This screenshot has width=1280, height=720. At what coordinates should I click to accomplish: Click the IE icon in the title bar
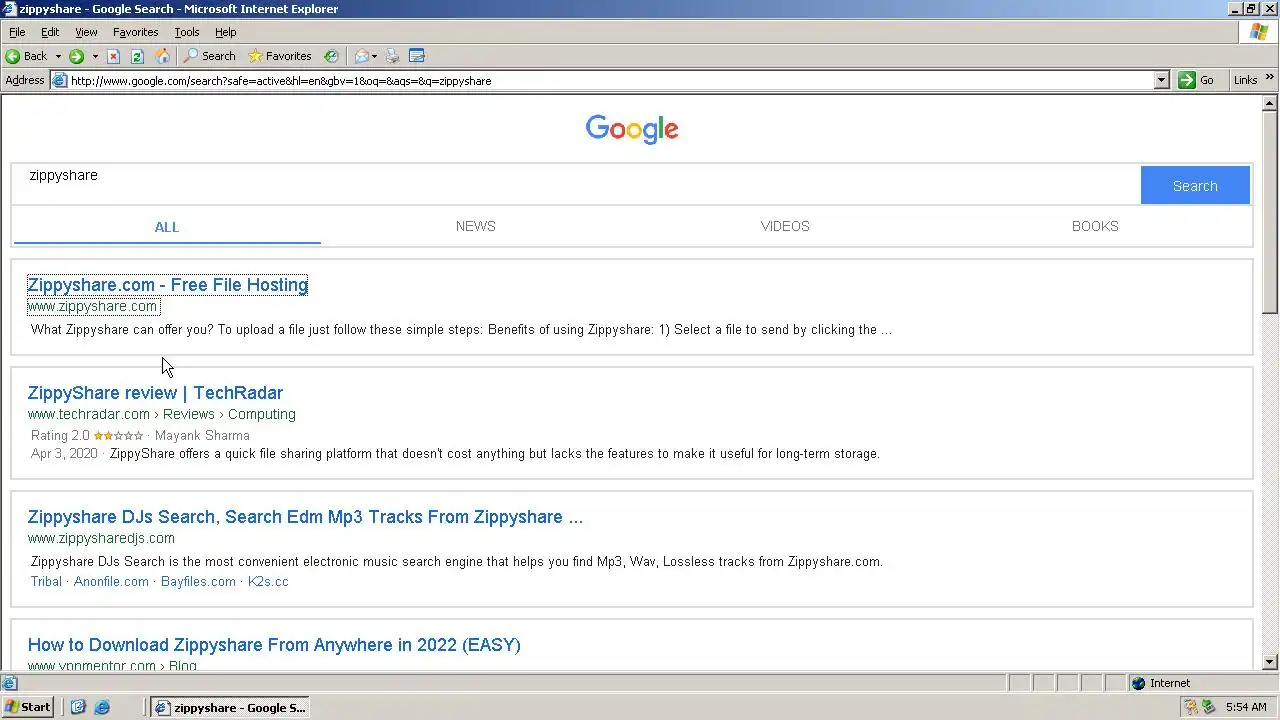point(9,9)
